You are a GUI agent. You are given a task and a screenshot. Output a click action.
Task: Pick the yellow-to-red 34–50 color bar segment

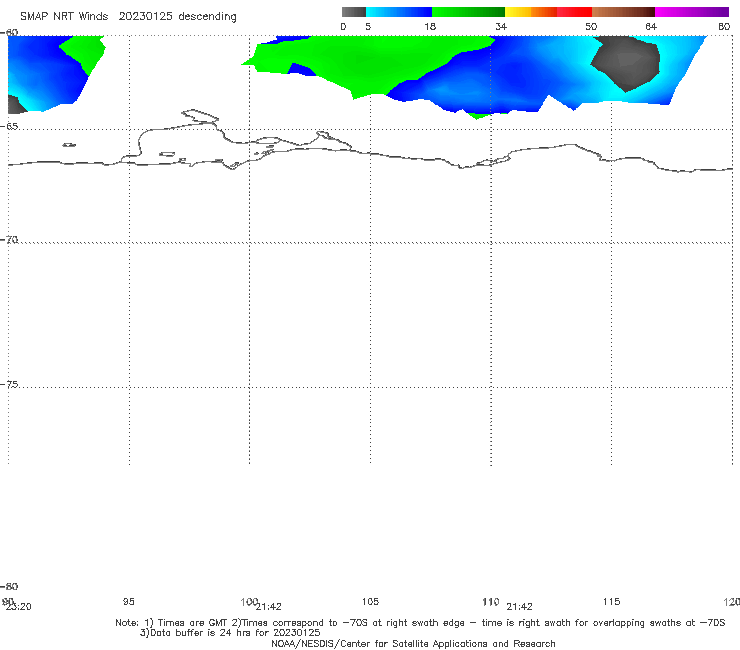coord(548,12)
